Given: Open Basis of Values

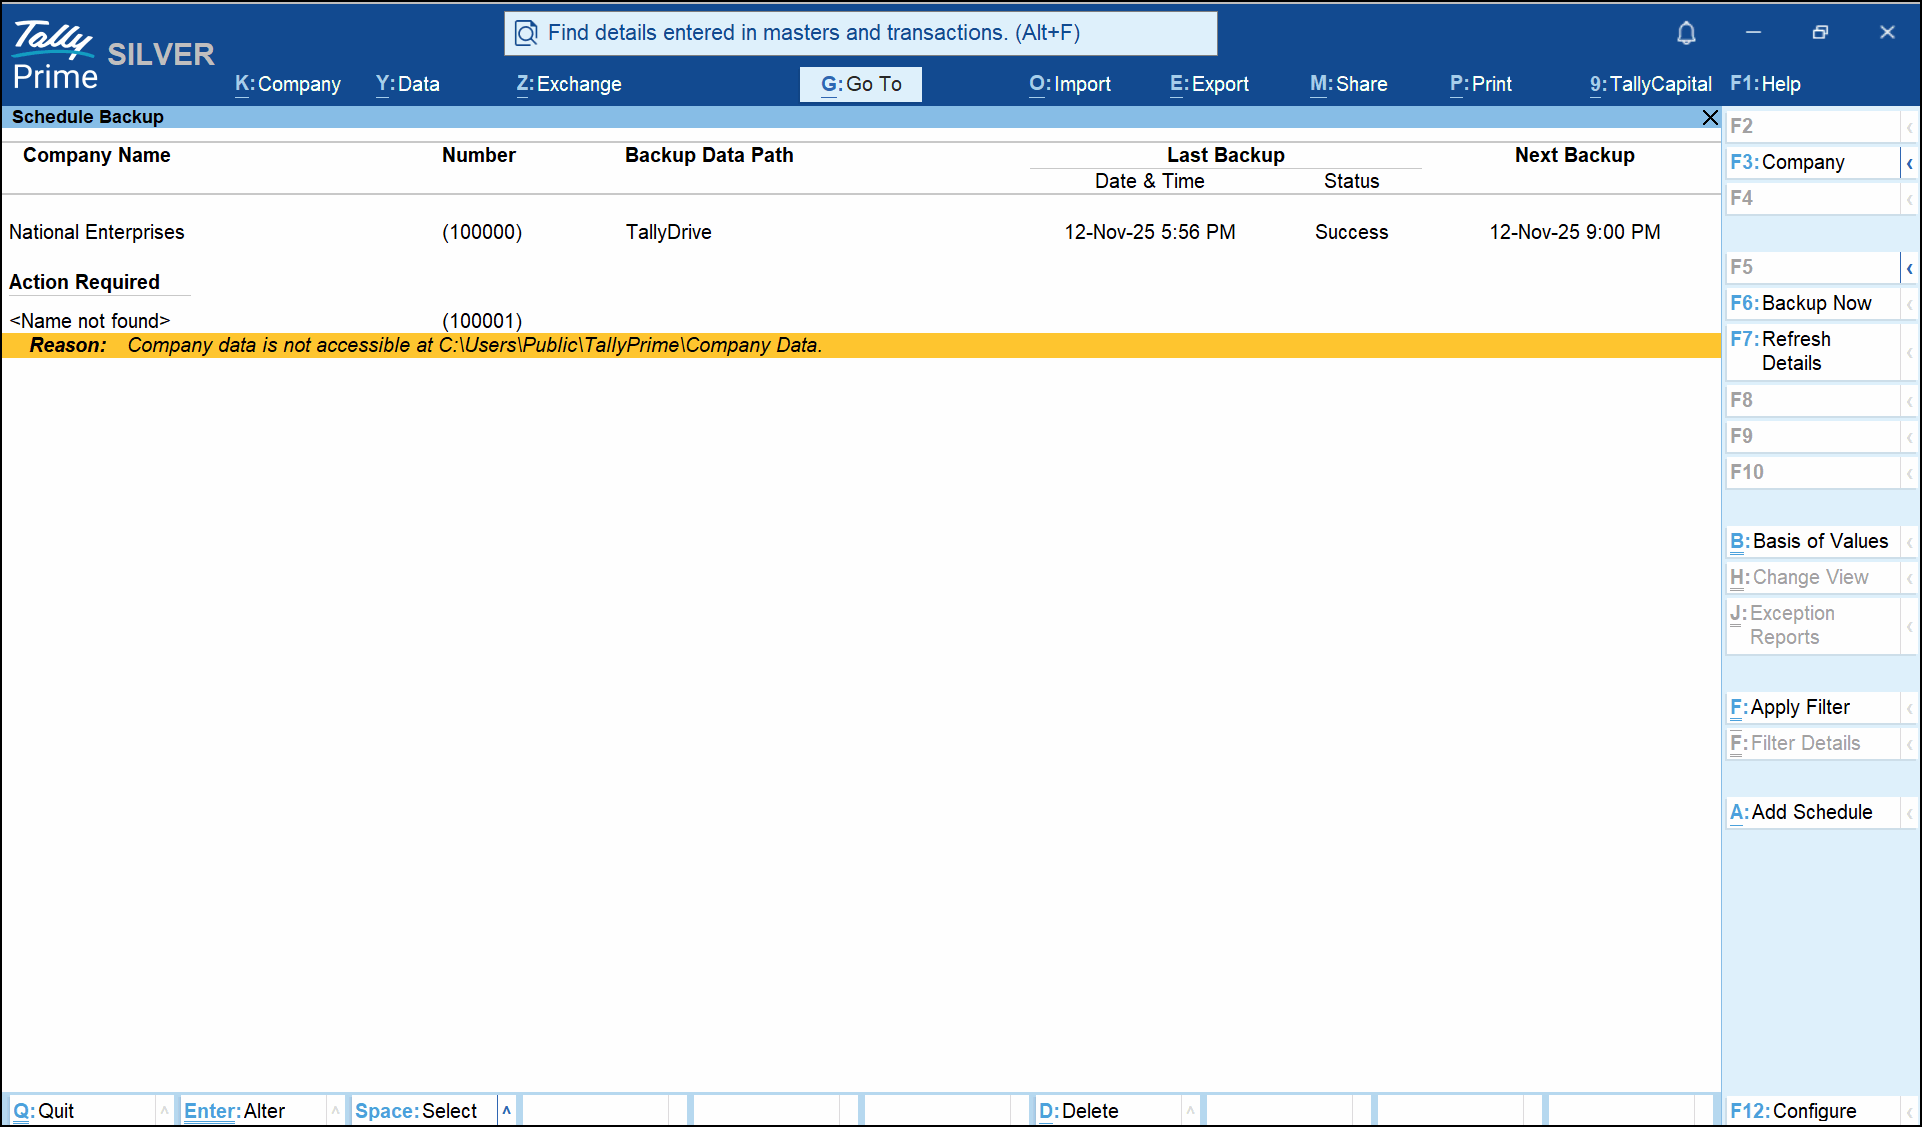Looking at the screenshot, I should 1811,541.
